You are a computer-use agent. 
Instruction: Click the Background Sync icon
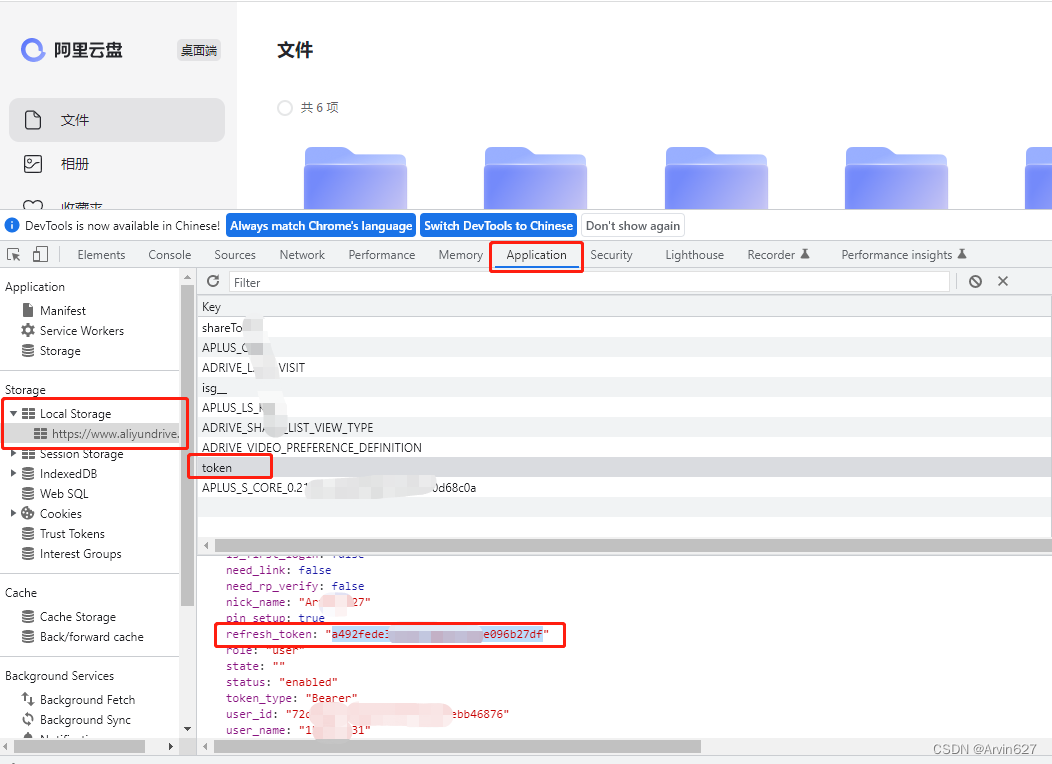tap(28, 719)
